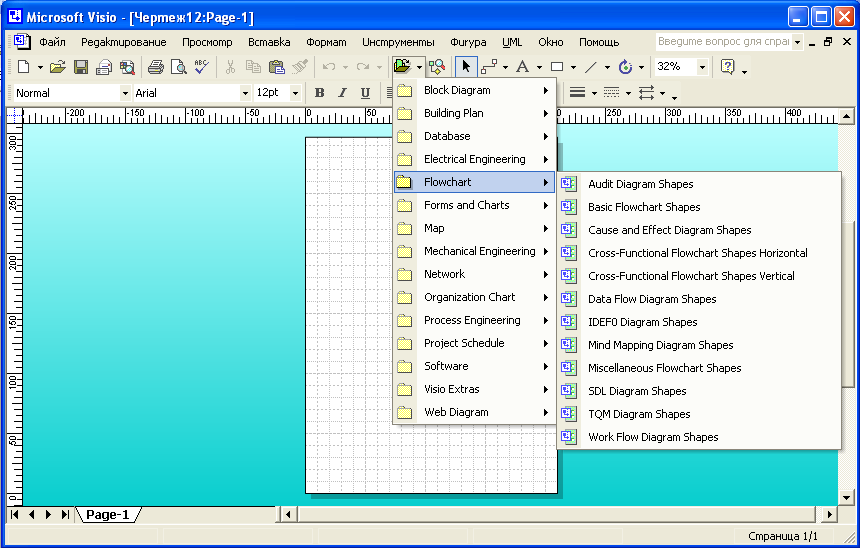Toggle Italic formatting
This screenshot has height=548, width=860.
342,93
